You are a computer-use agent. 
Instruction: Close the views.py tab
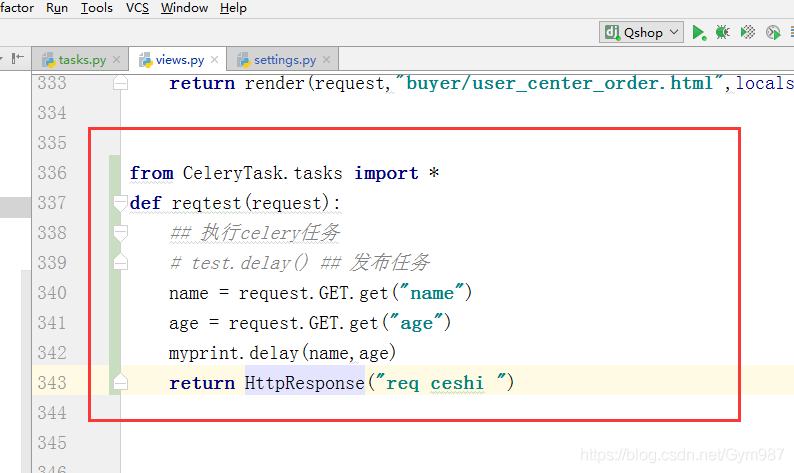coord(214,60)
